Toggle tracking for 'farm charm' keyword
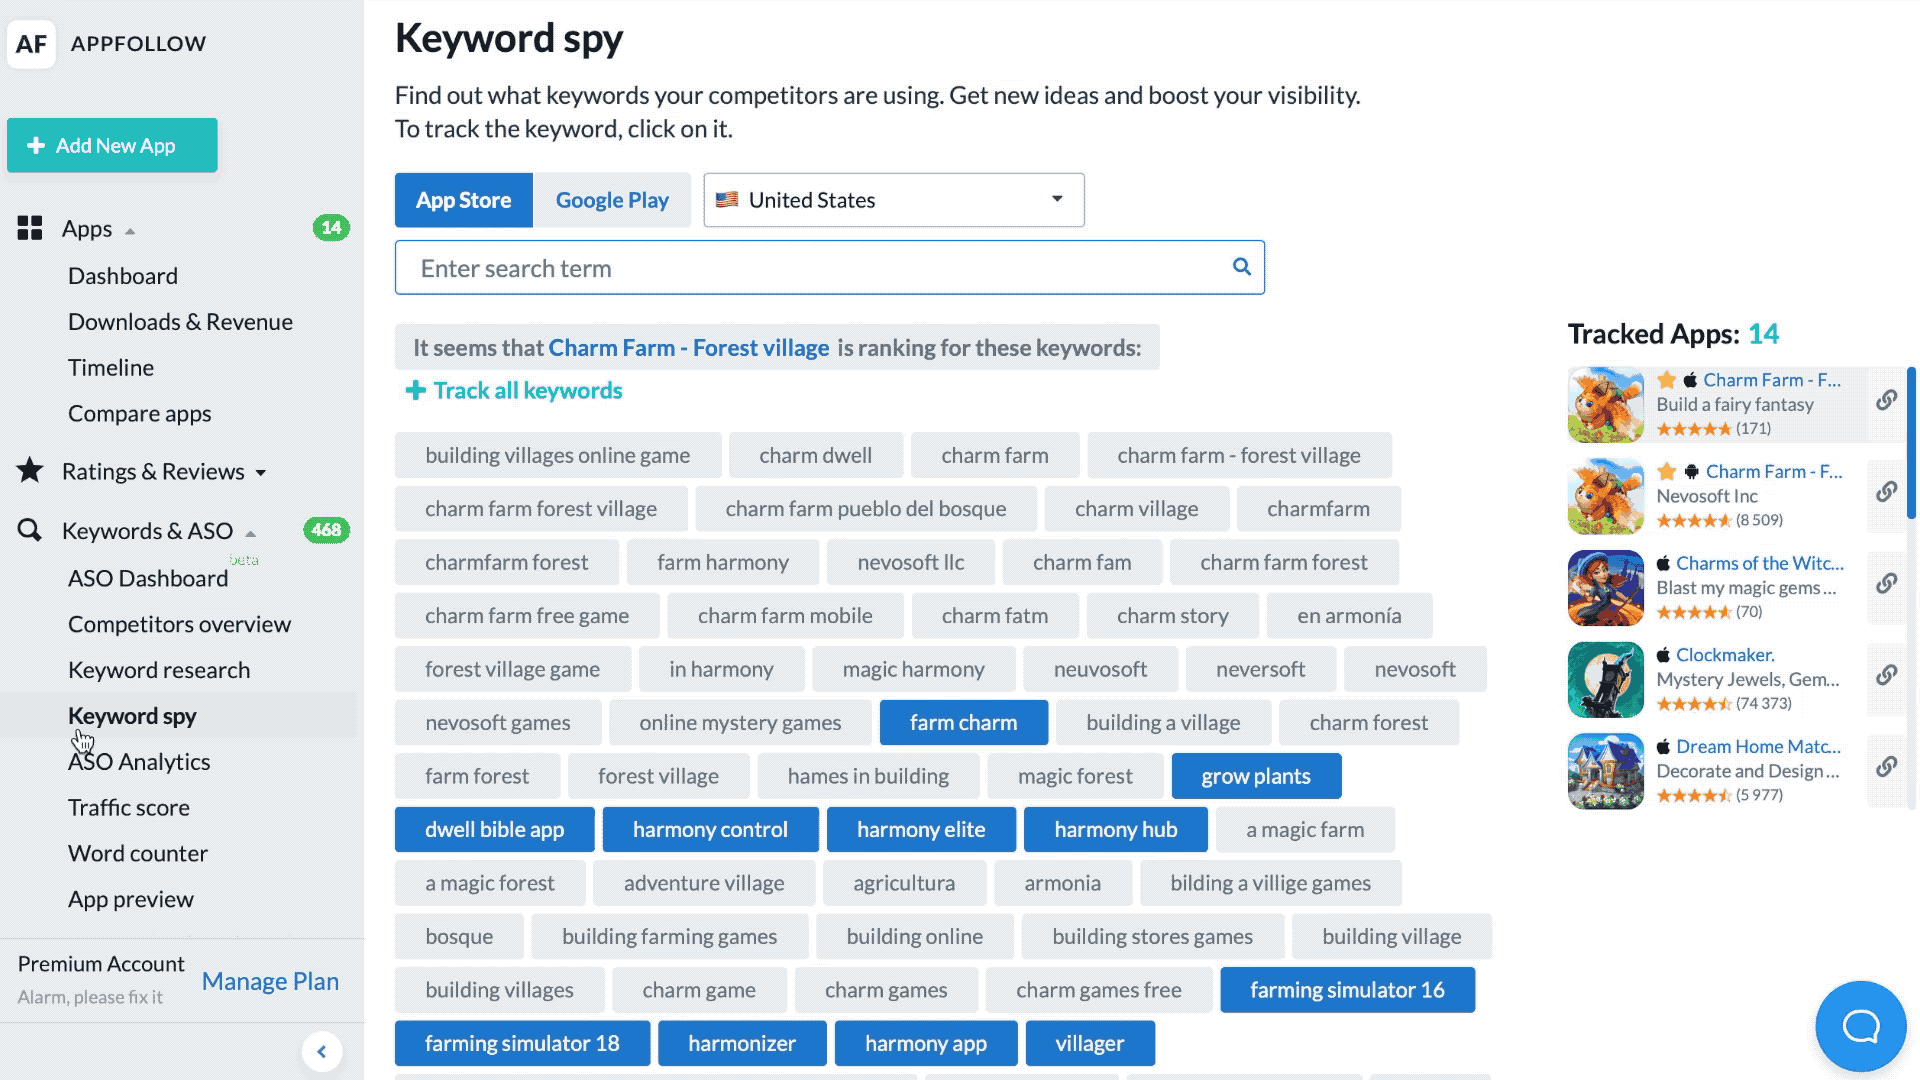Viewport: 1920px width, 1080px height. [963, 723]
